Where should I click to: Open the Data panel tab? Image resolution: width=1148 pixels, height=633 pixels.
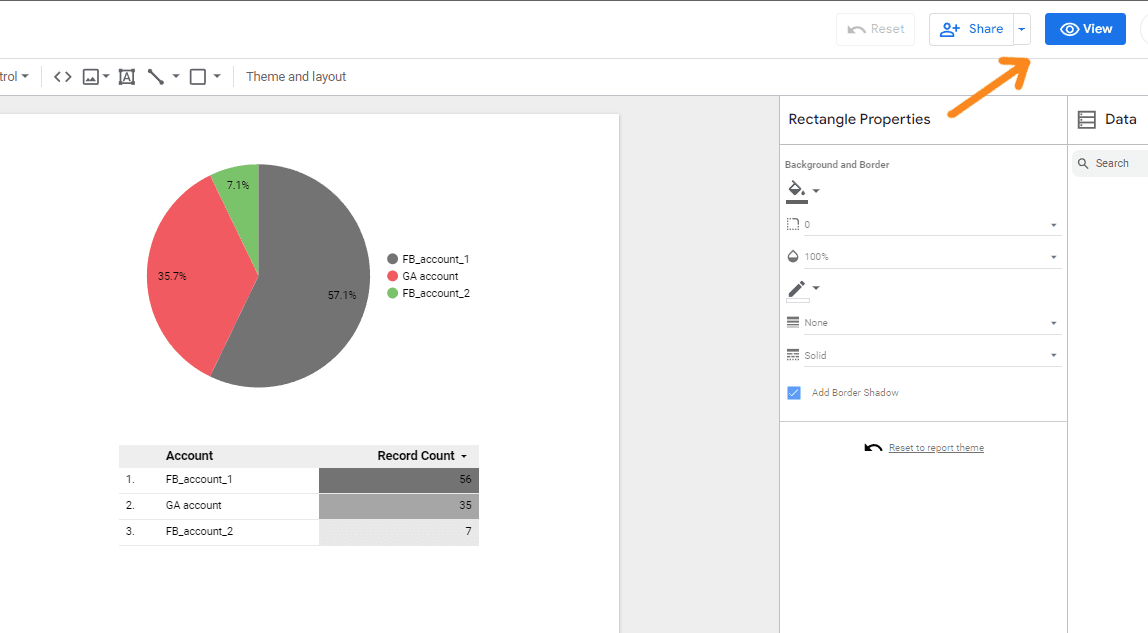click(x=1108, y=119)
